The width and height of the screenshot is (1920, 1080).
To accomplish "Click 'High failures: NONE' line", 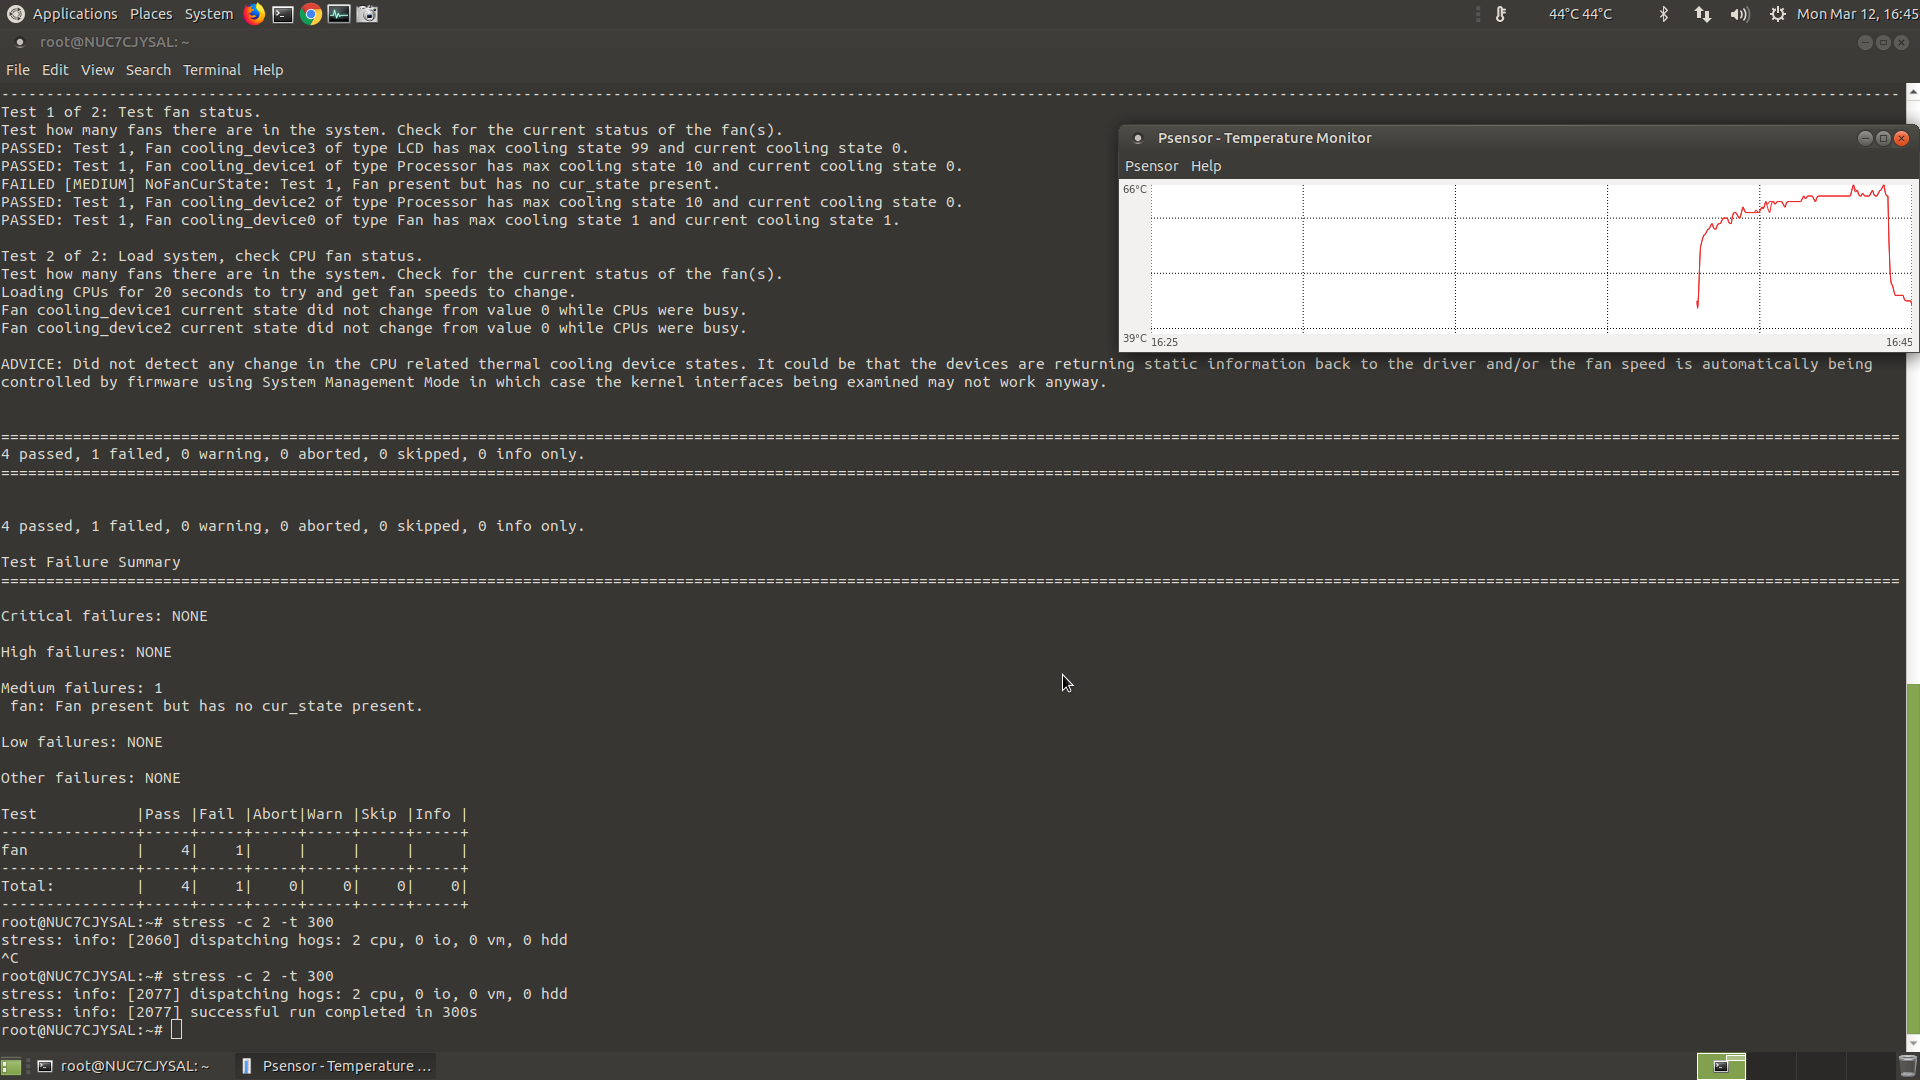I will point(86,652).
